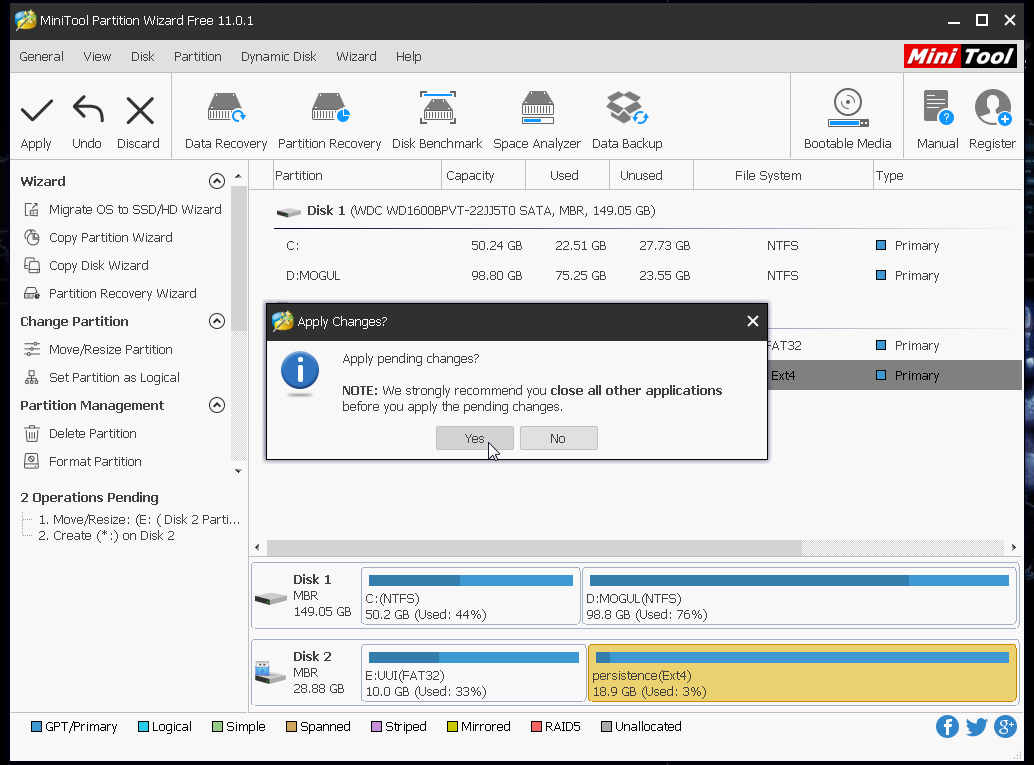1034x765 pixels.
Task: Select pending operation 1 Move/Resize
Action: [138, 520]
